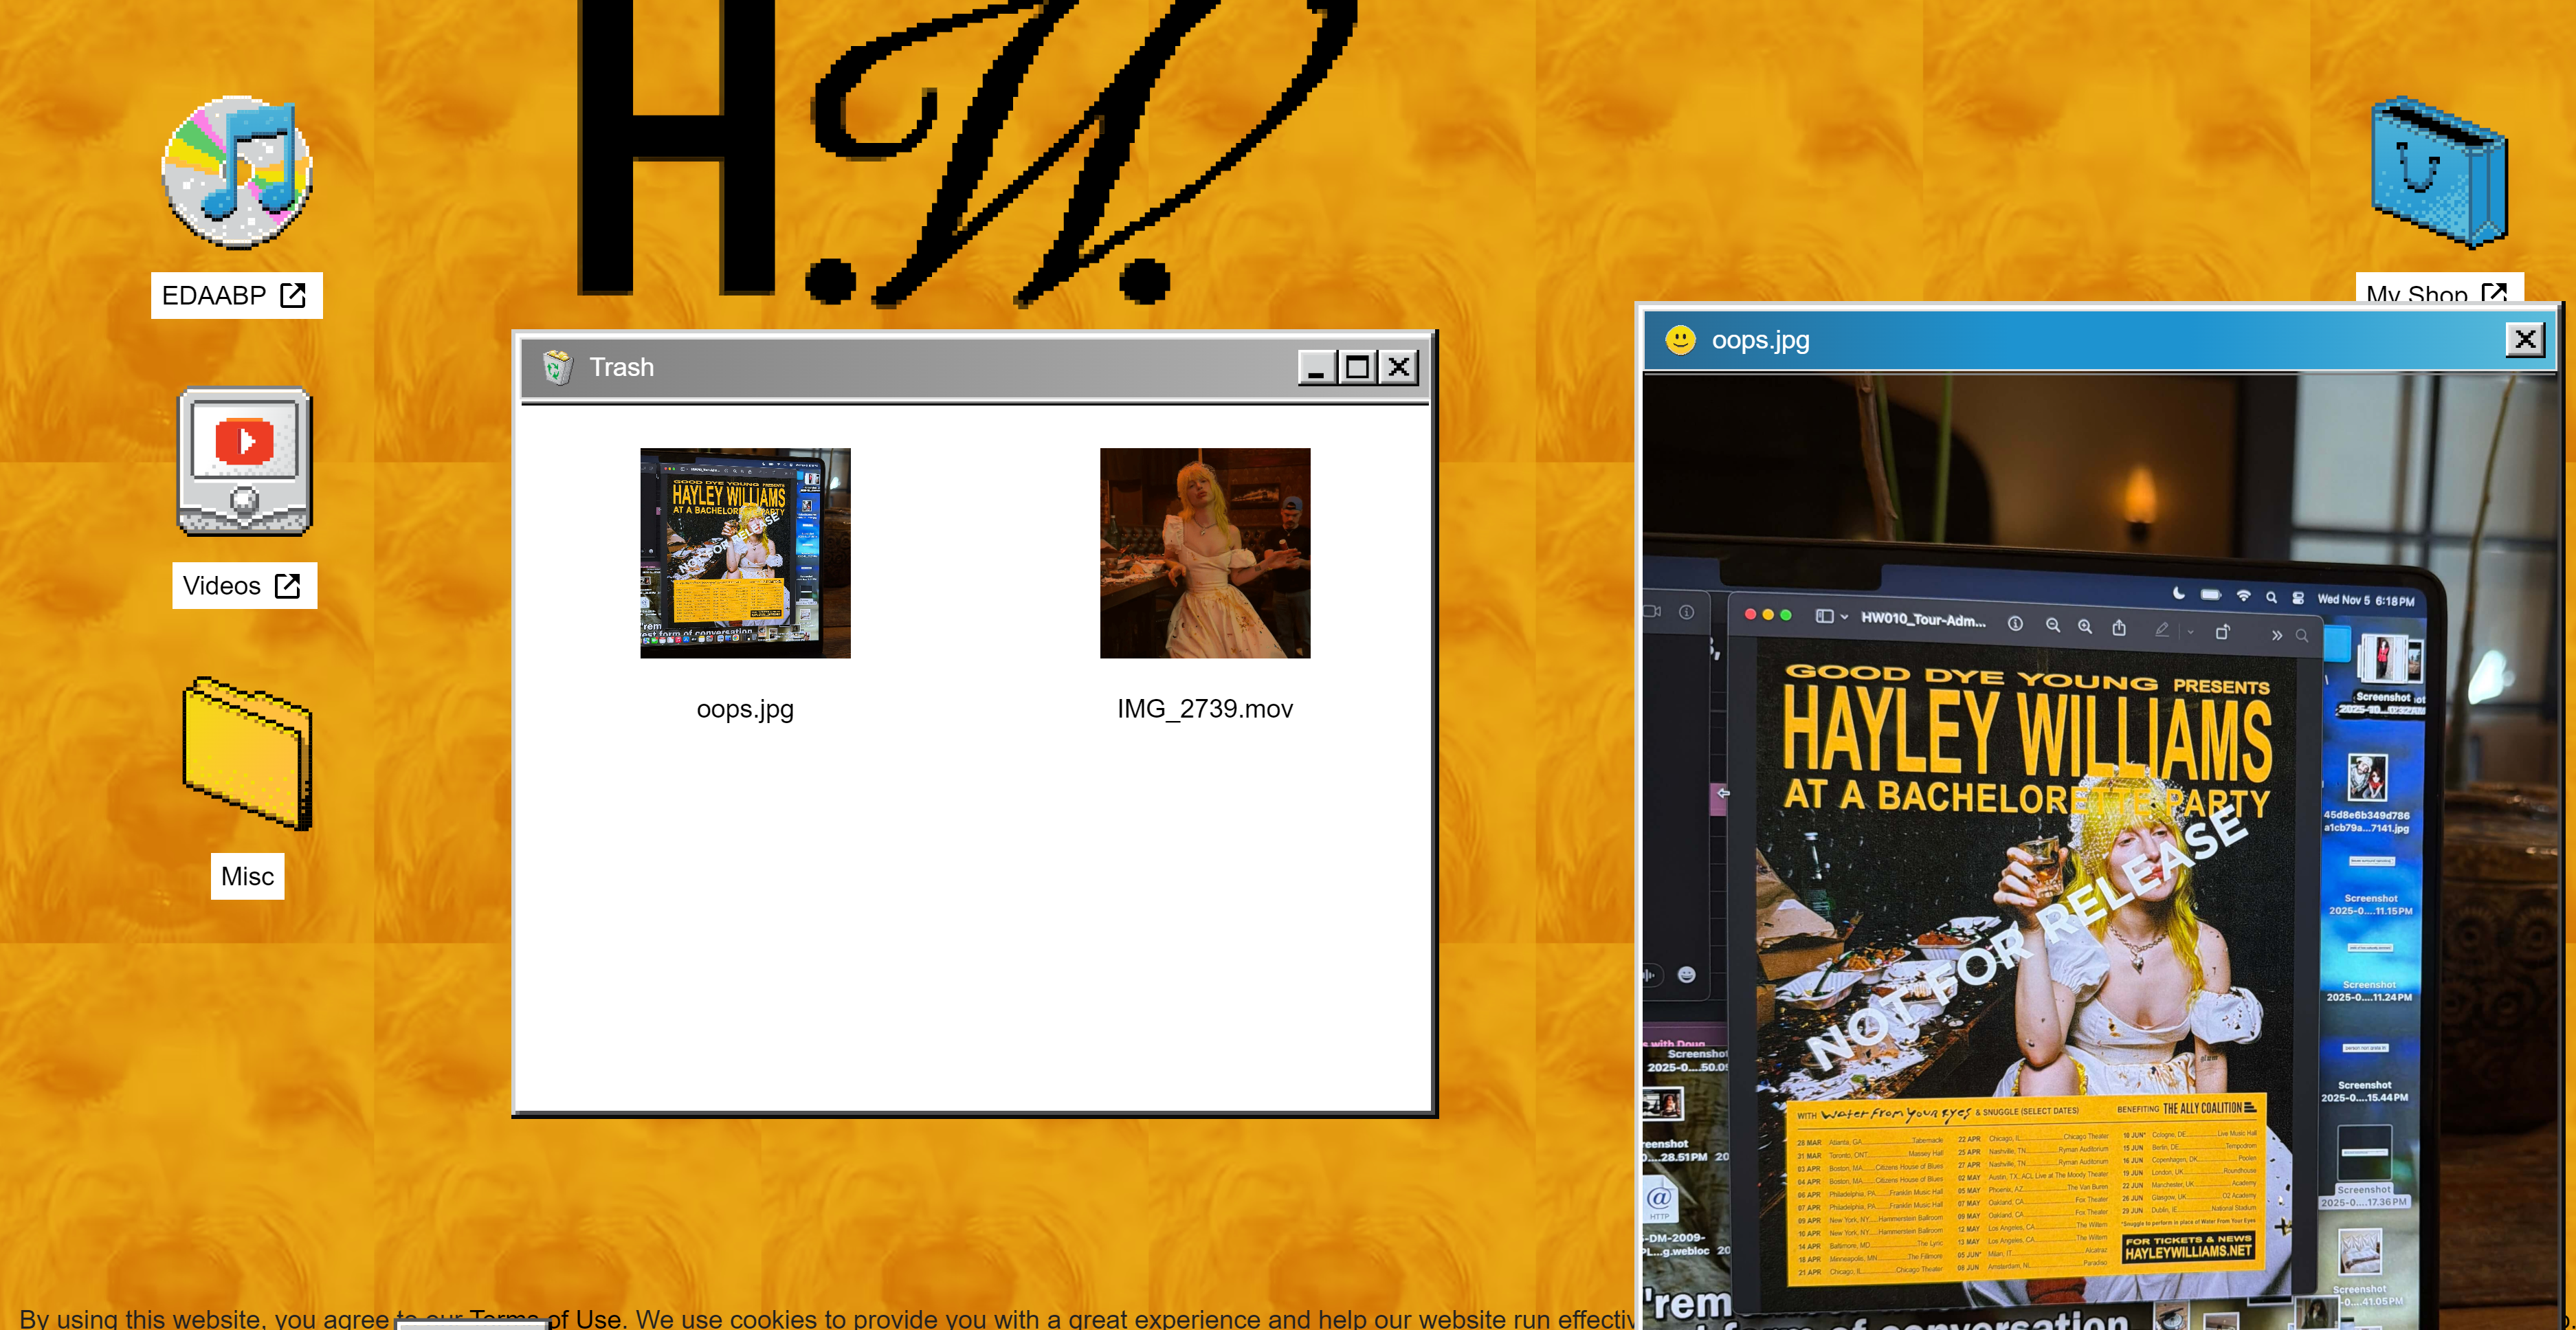The width and height of the screenshot is (2576, 1330).
Task: Click the Misc label under the folder
Action: pos(247,877)
